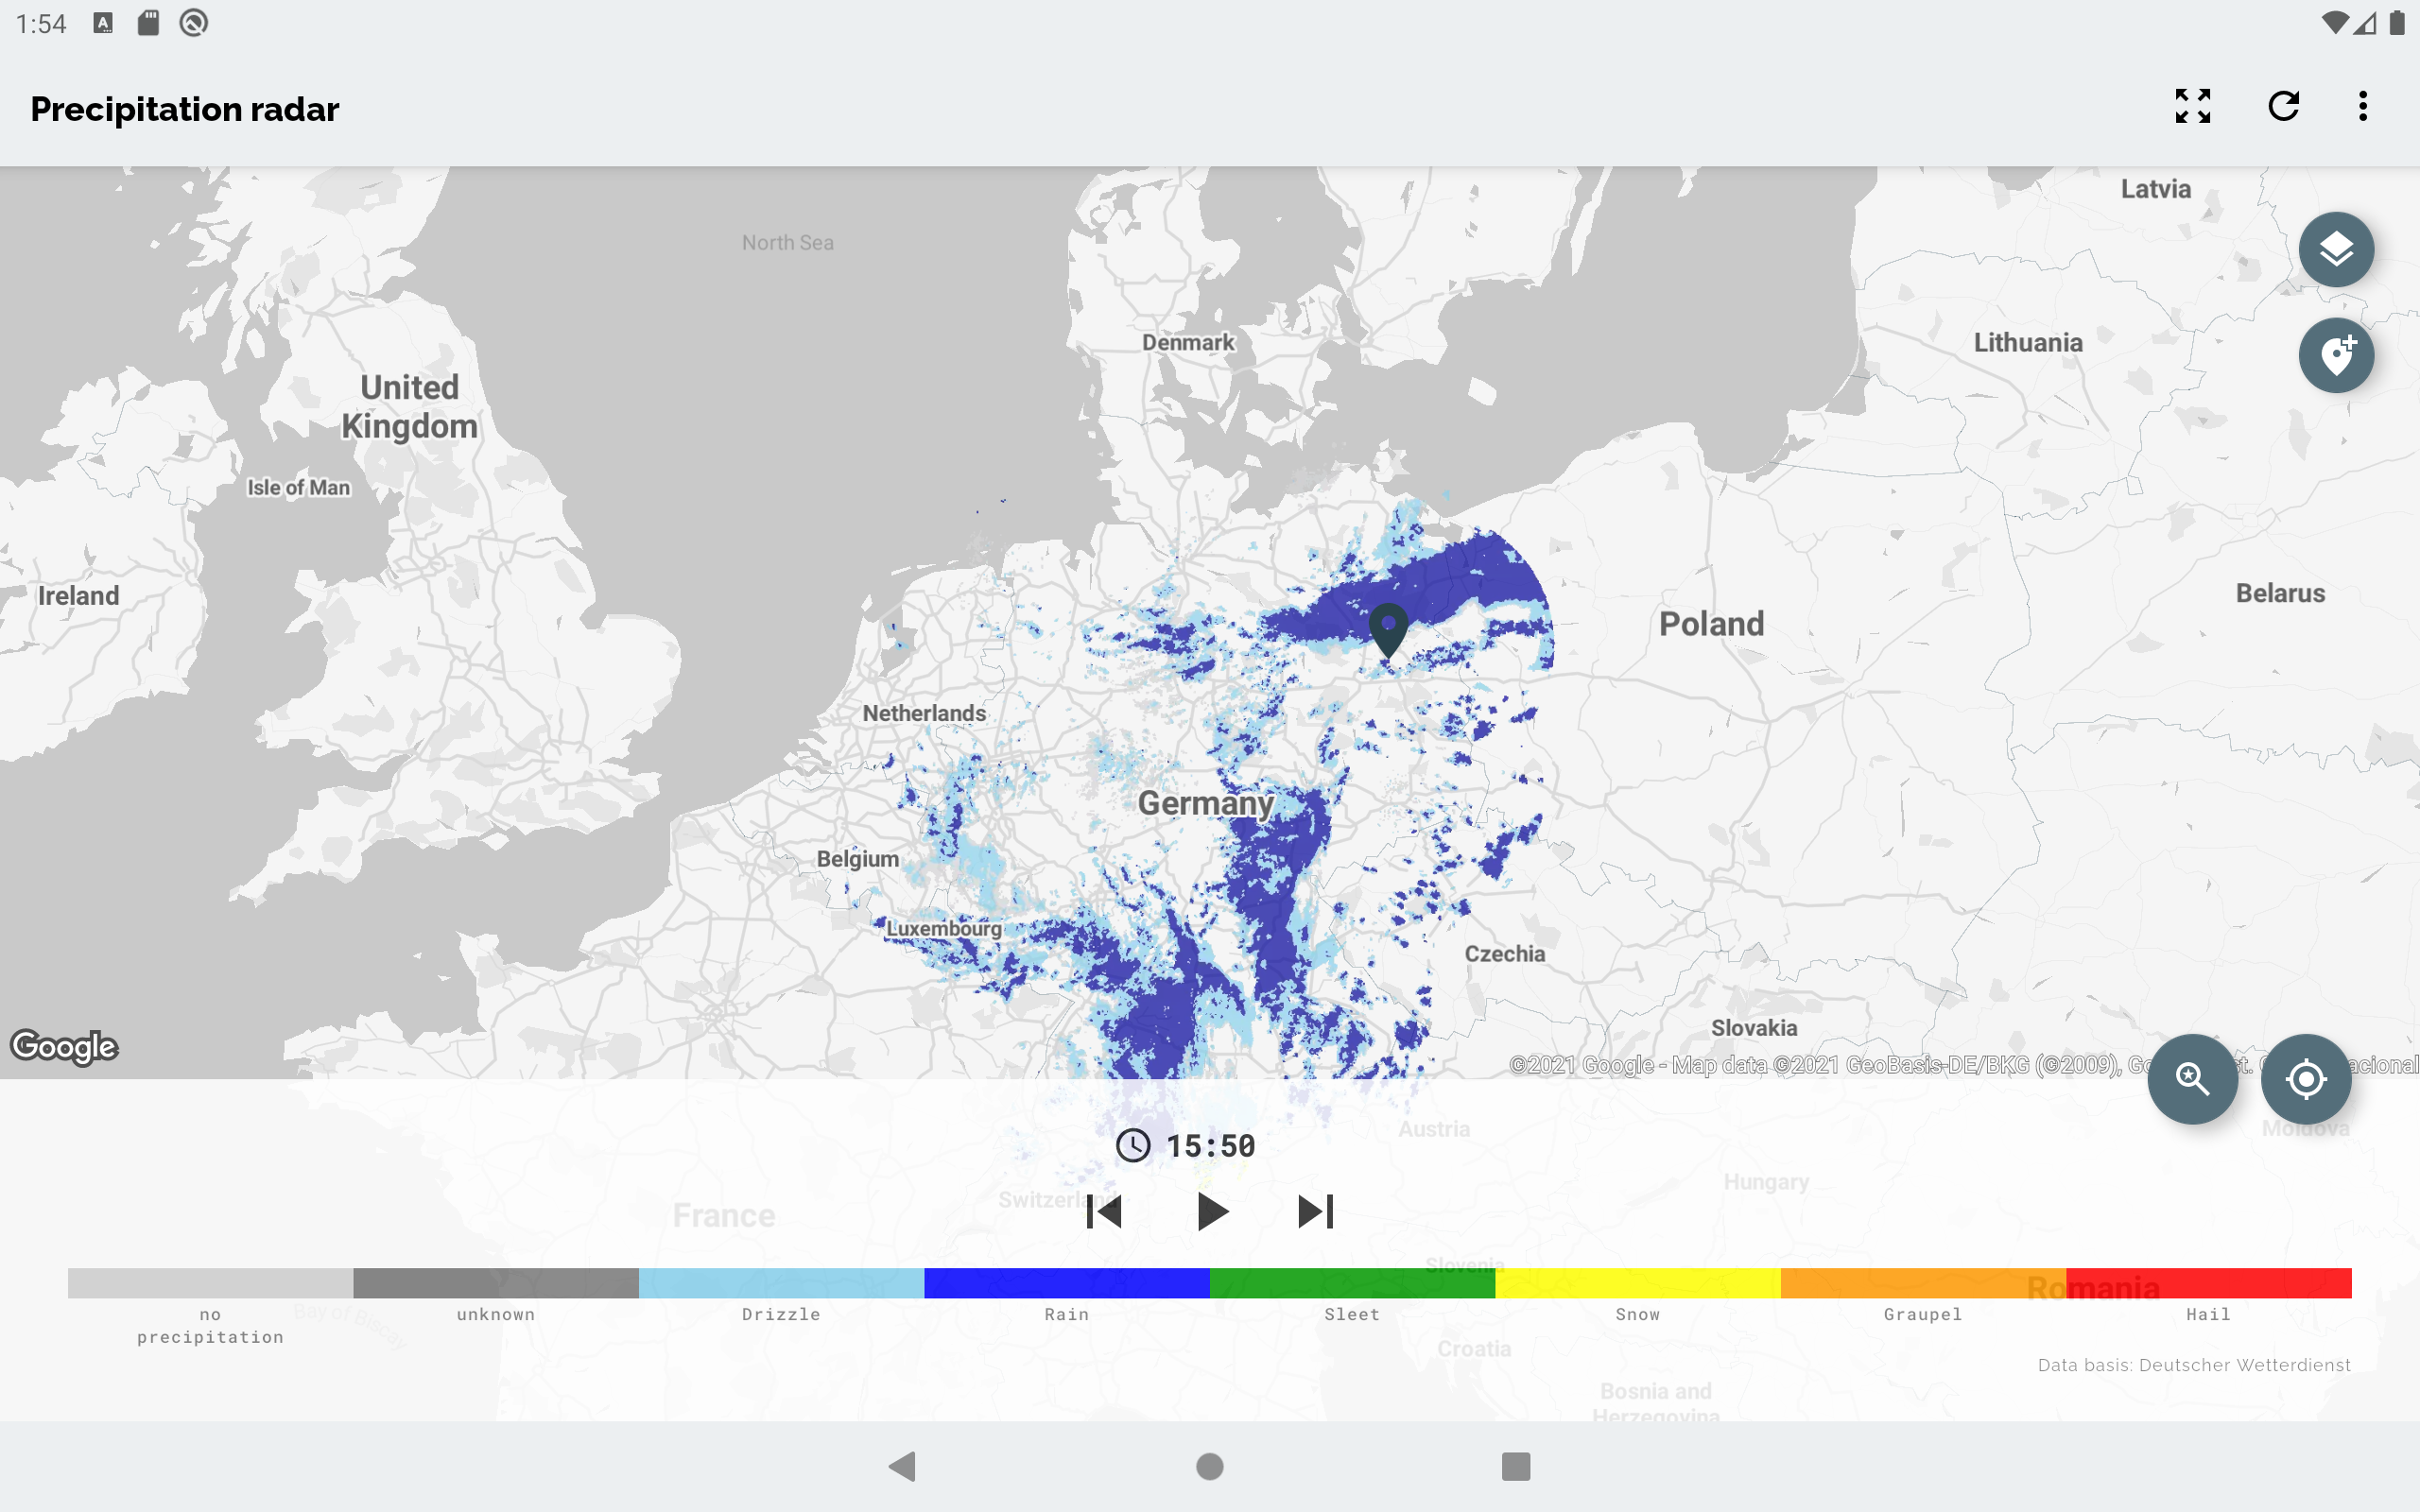The height and width of the screenshot is (1512, 2420).
Task: Tap the add location pin button
Action: tap(2335, 356)
